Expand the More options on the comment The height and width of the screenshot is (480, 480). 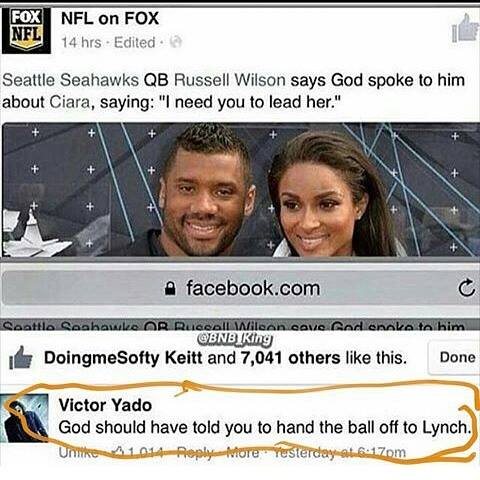[243, 452]
